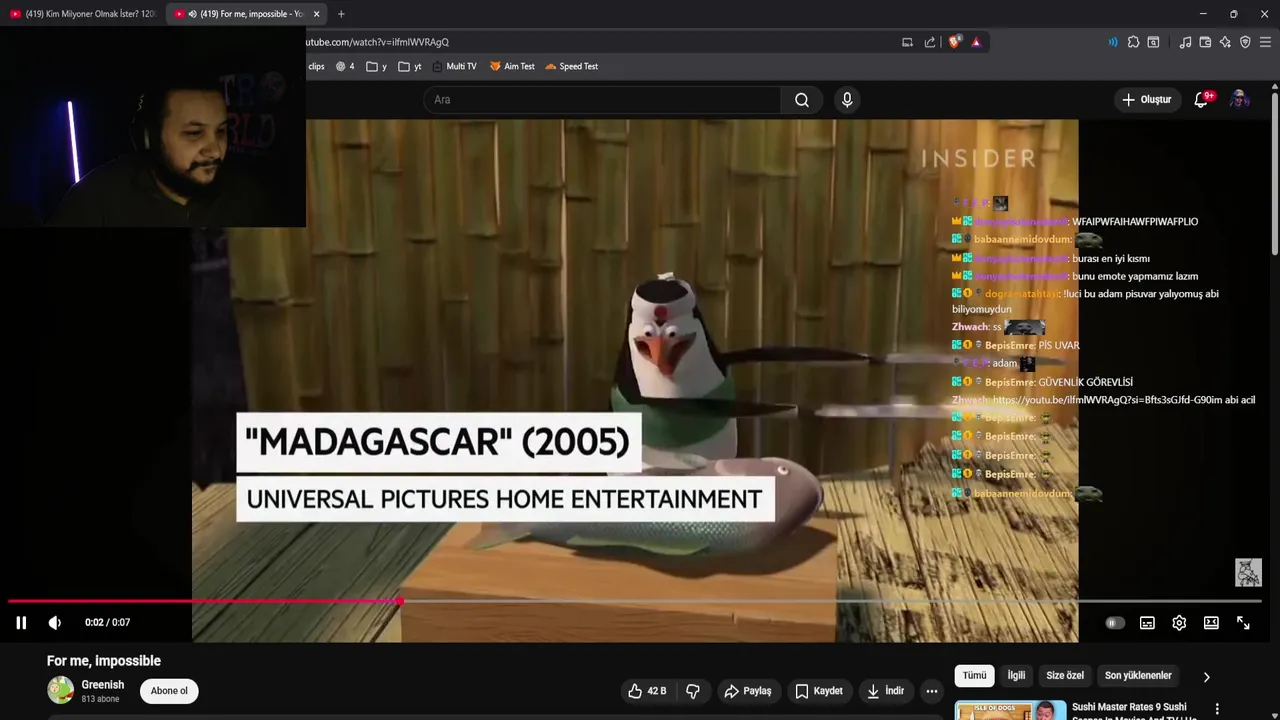Viewport: 1280px width, 720px height.
Task: Open the Leo AI sparkle icon
Action: coord(1225,42)
